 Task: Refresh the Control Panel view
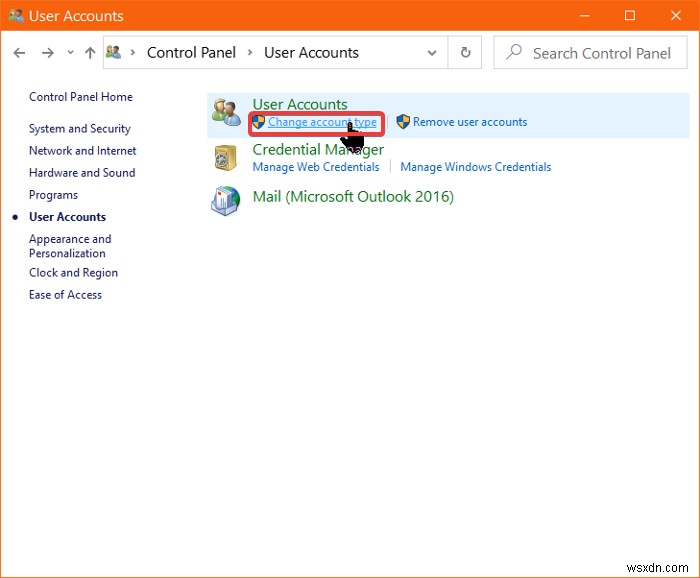coord(465,53)
